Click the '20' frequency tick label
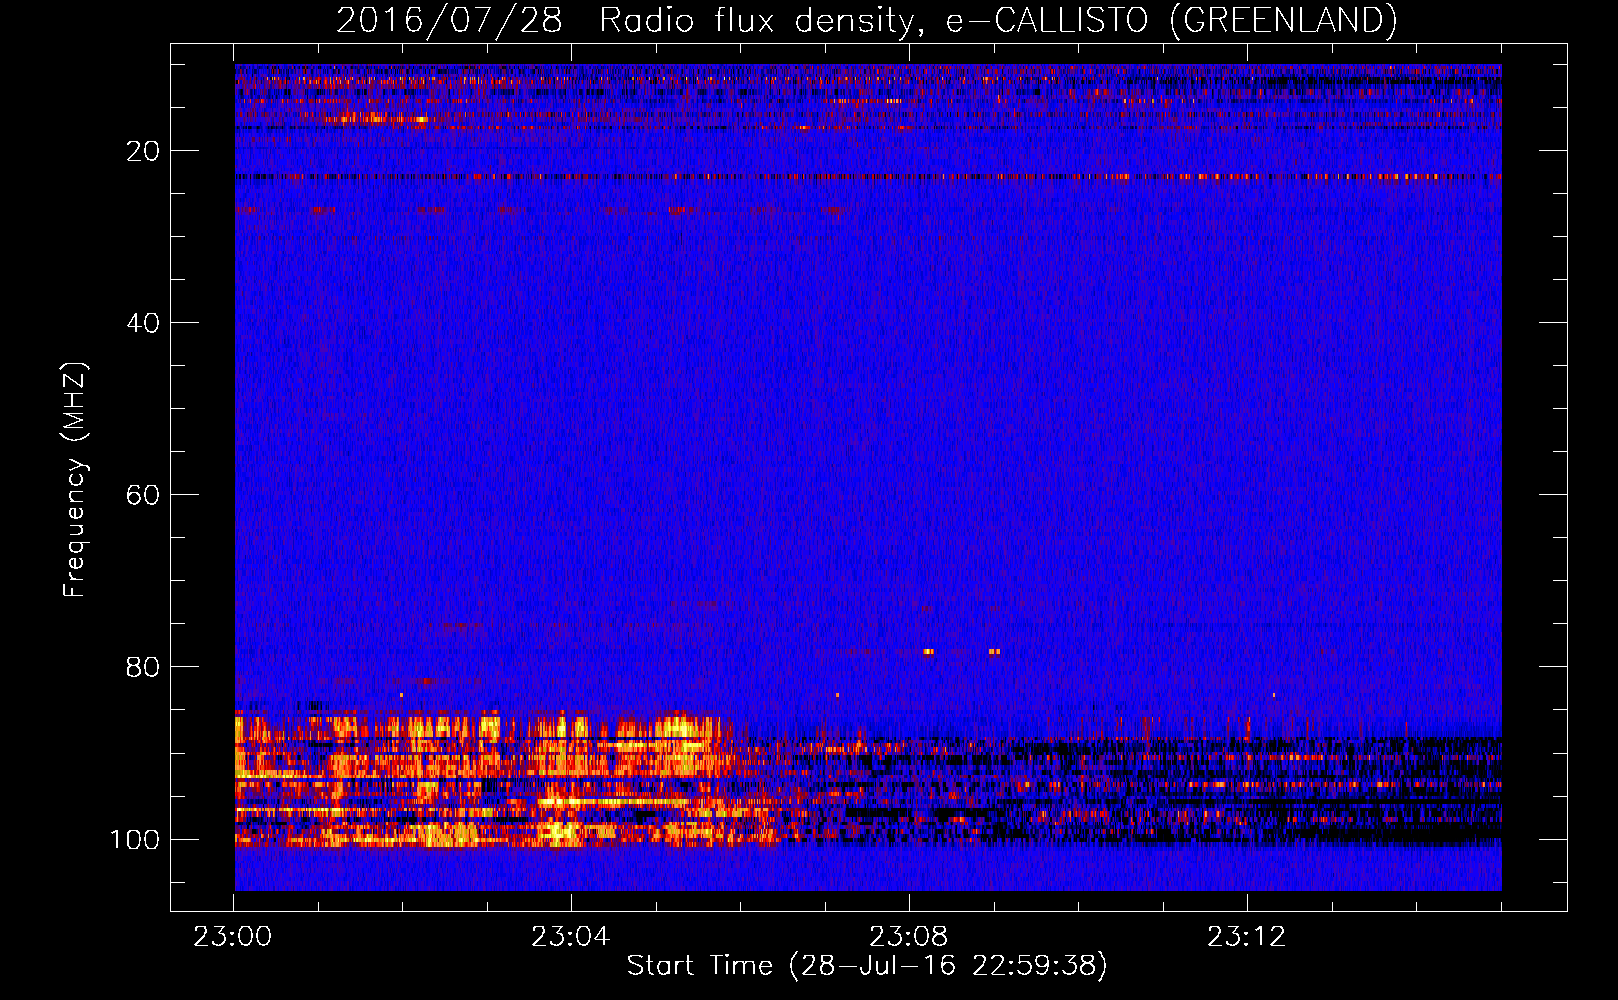This screenshot has width=1618, height=1000. 143,151
